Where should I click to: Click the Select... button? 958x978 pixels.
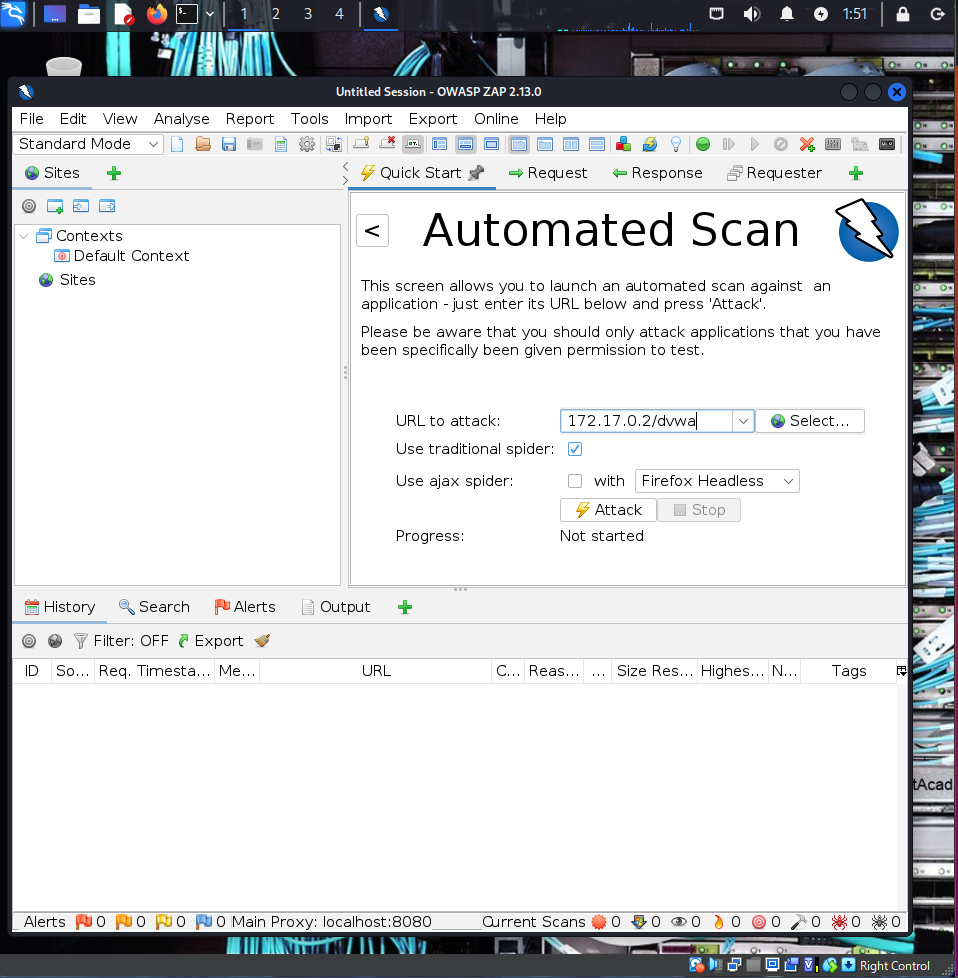coord(810,421)
